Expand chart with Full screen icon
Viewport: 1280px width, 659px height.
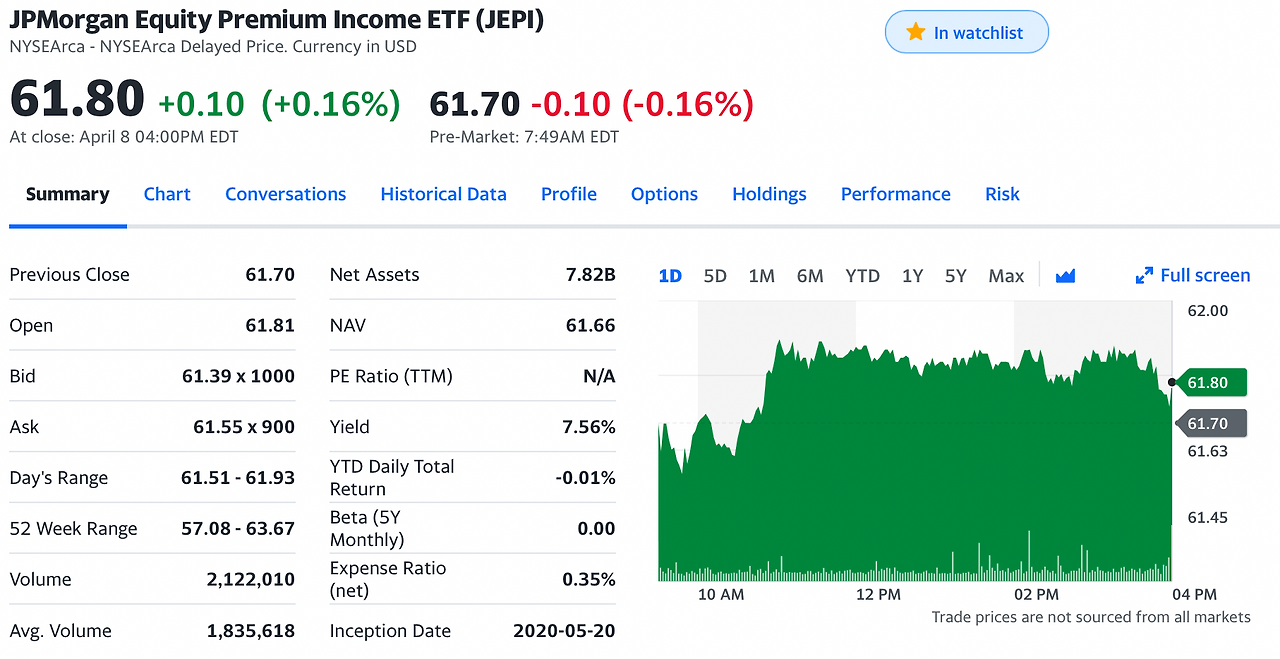1192,275
